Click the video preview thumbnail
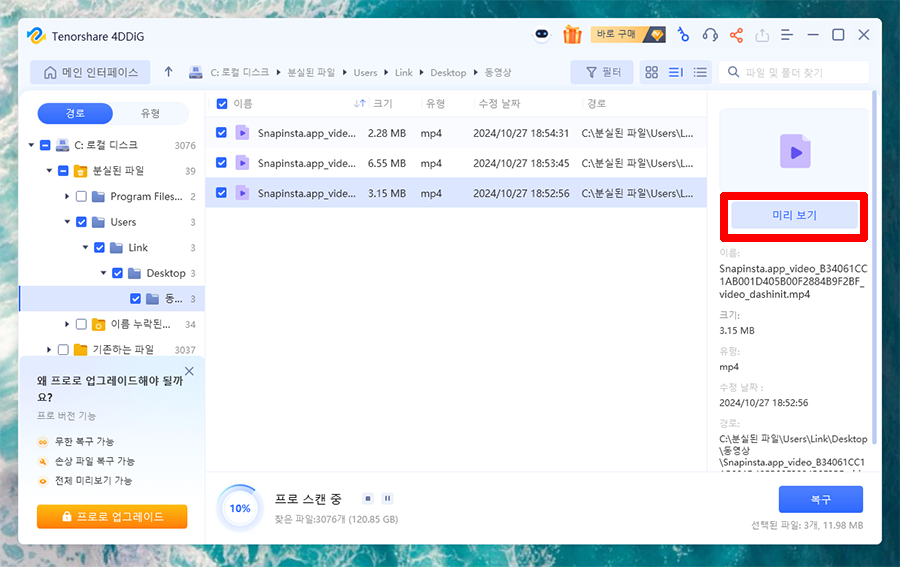The image size is (900, 567). [x=794, y=150]
